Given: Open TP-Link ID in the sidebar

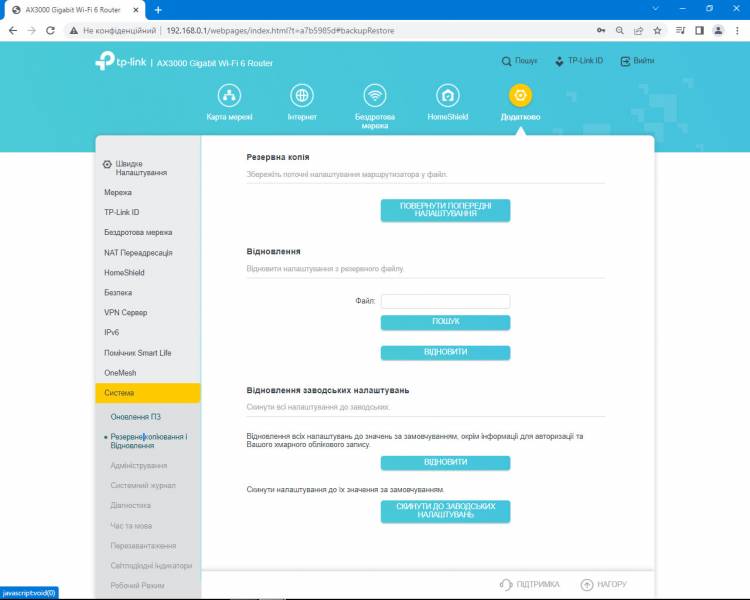Looking at the screenshot, I should [x=121, y=212].
